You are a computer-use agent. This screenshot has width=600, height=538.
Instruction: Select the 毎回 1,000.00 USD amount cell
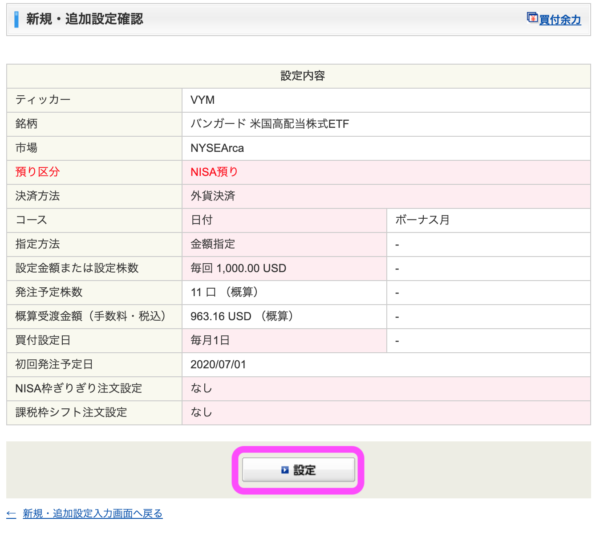tap(284, 268)
